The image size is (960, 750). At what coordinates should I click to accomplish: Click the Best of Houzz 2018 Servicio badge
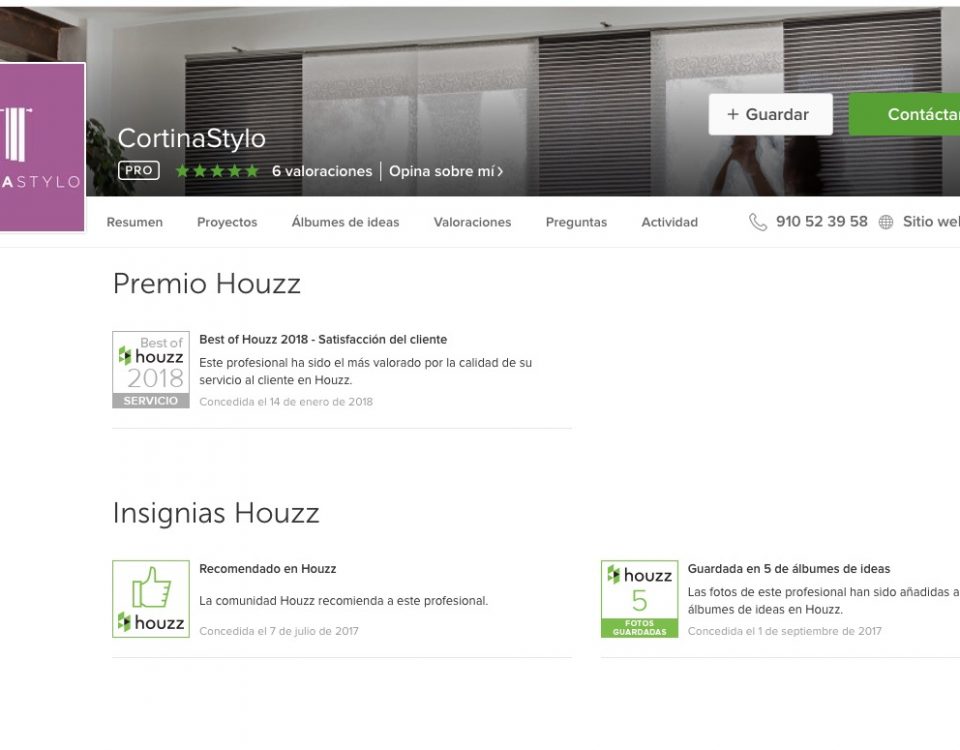(x=151, y=370)
